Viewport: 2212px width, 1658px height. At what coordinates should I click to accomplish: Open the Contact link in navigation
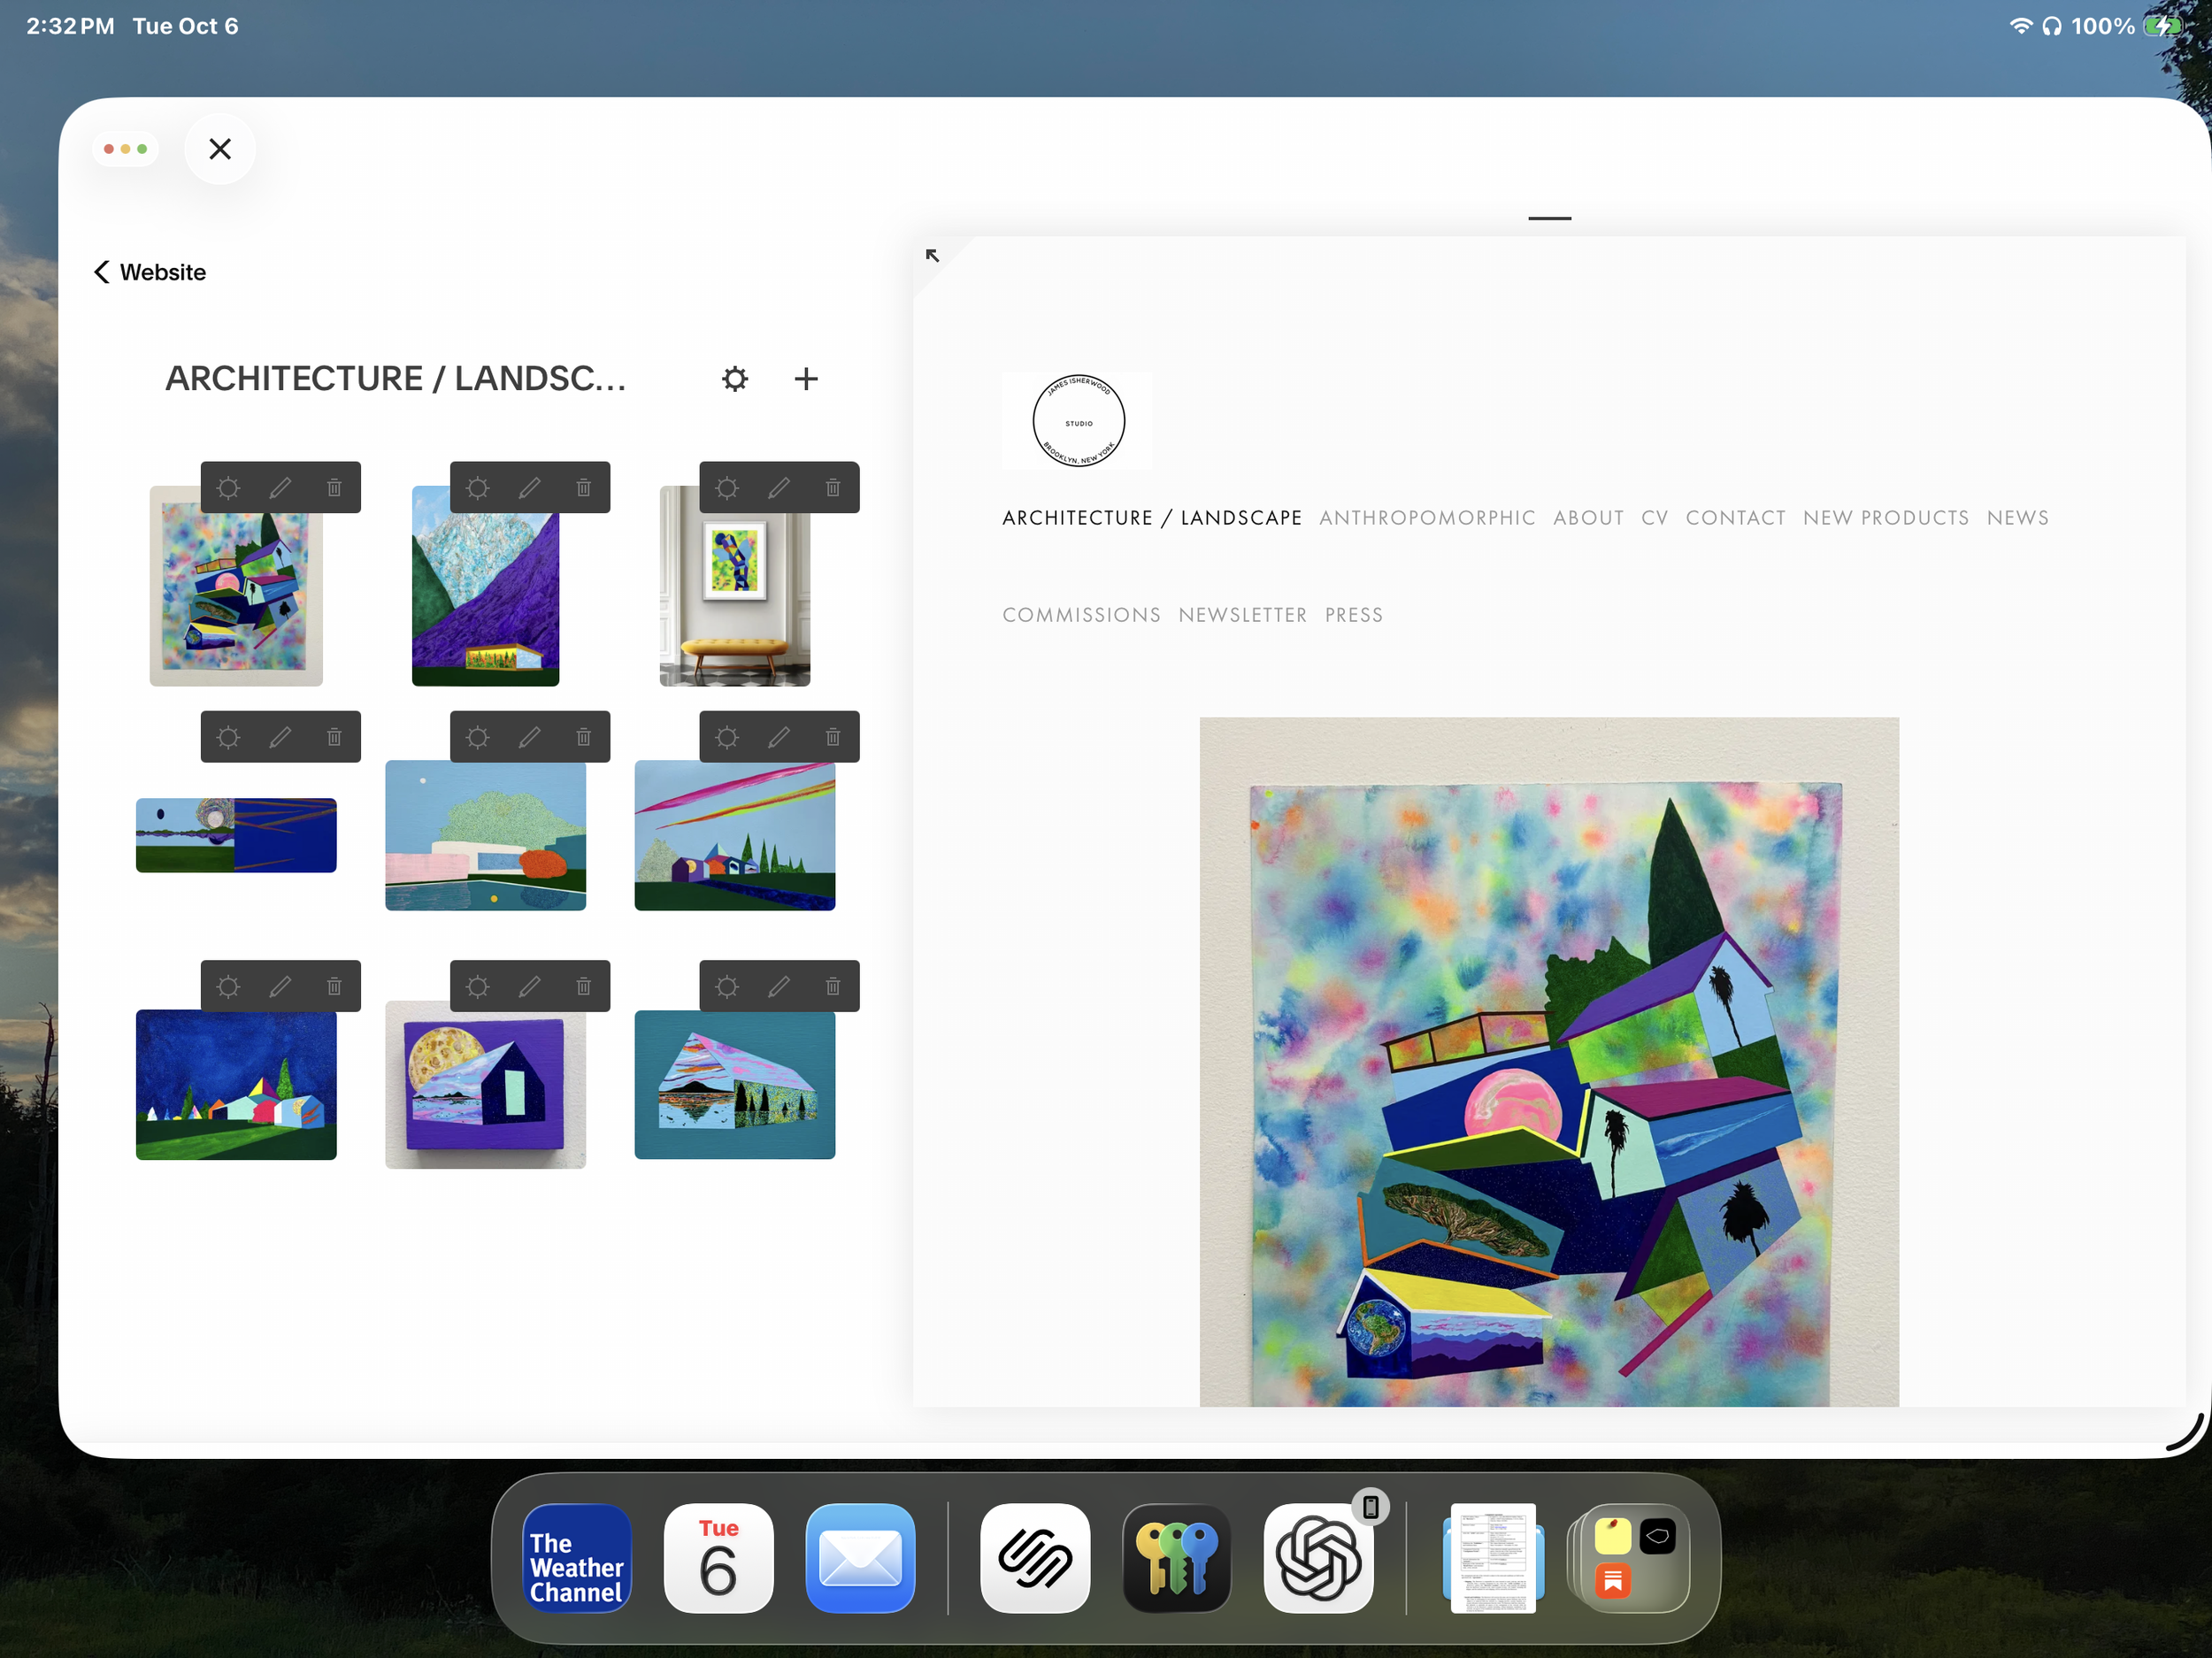(x=1735, y=518)
